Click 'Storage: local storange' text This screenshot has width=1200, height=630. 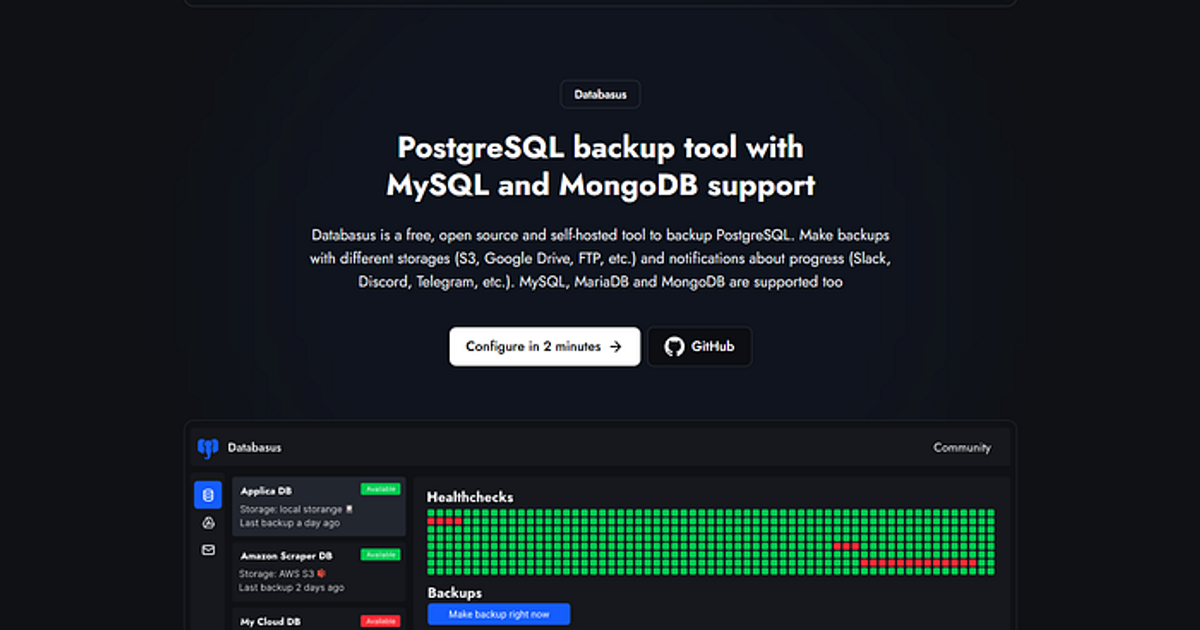coord(291,509)
